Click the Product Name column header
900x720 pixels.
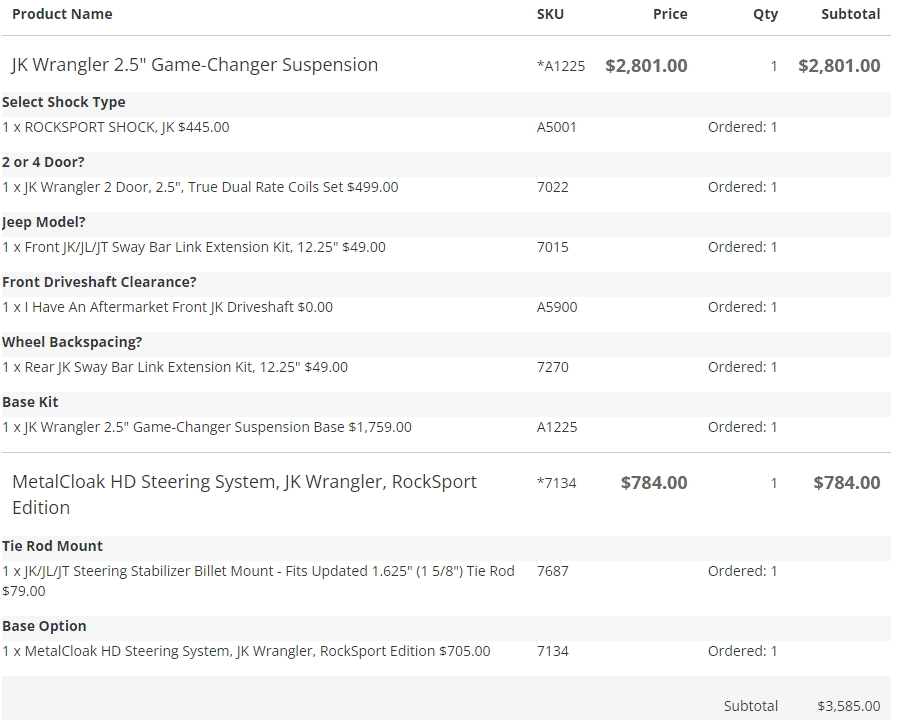[62, 14]
